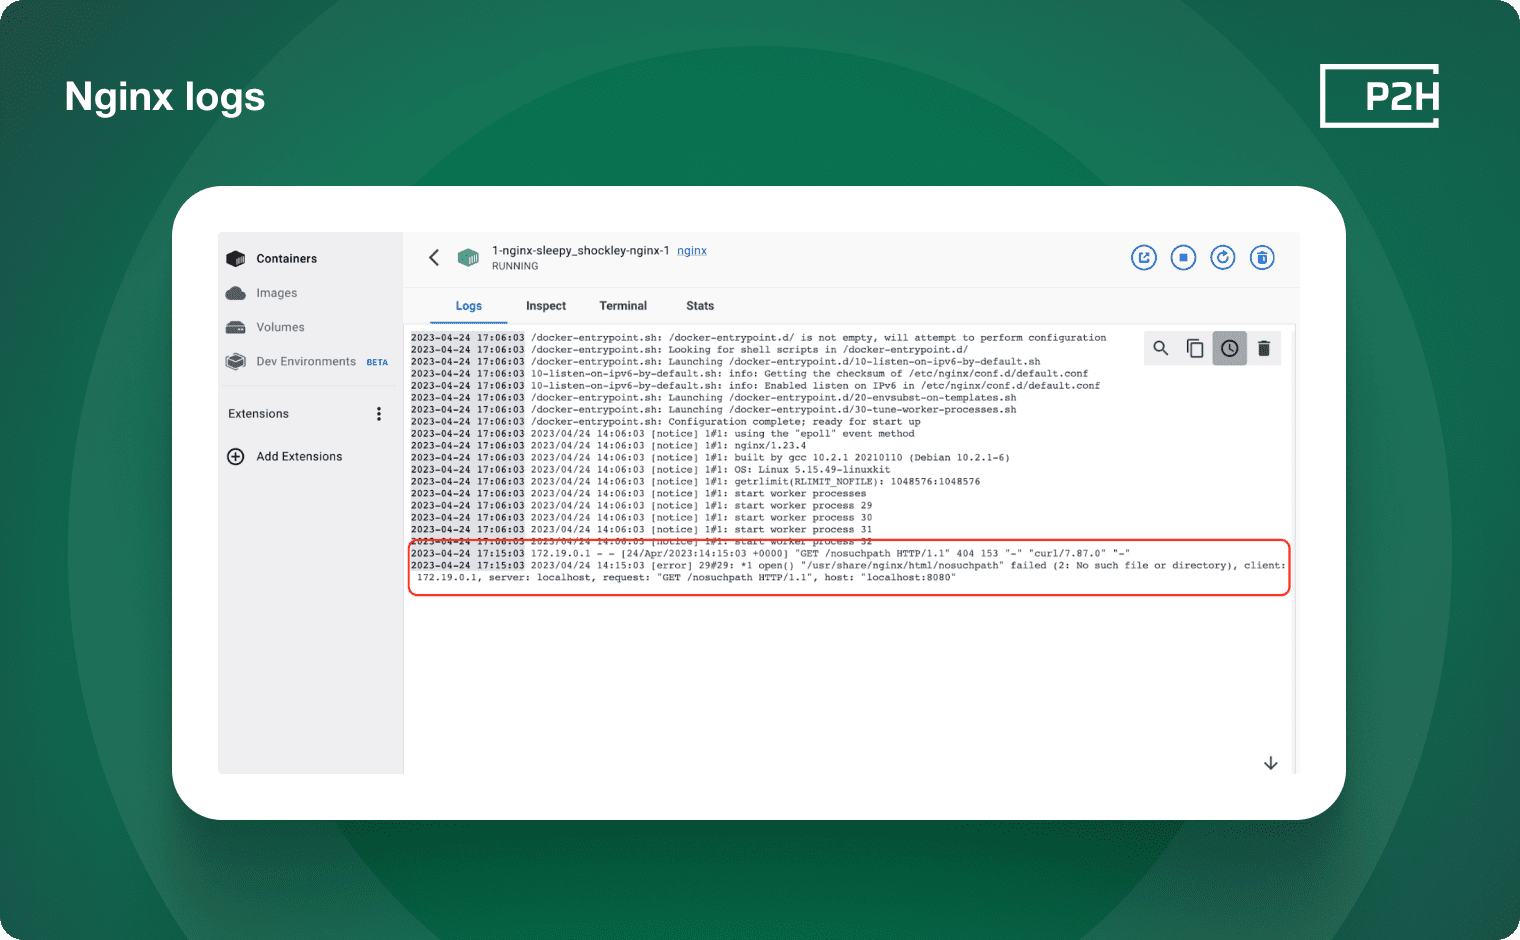Navigate back to the container list

433,257
